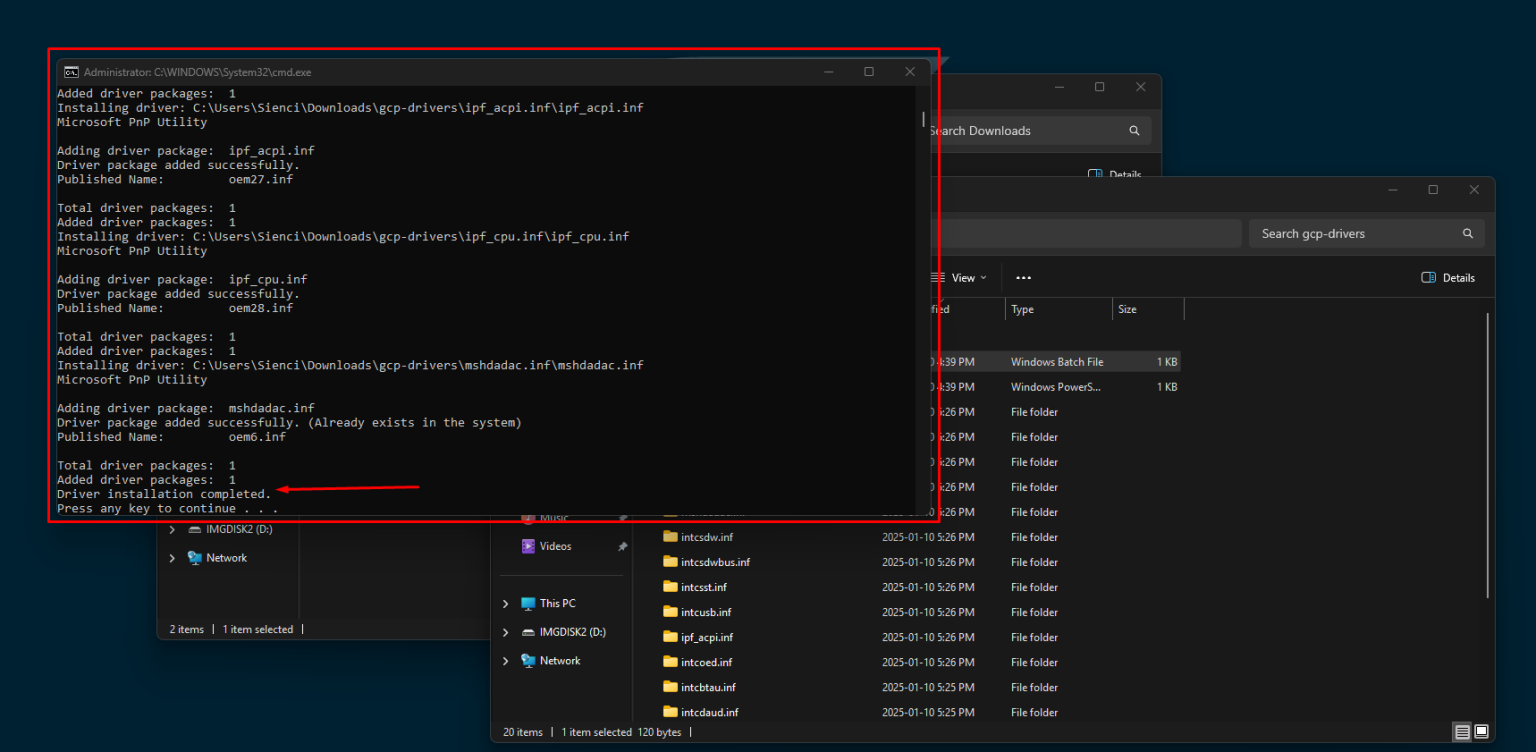This screenshot has width=1536, height=752.
Task: Expand This PC in the navigation tree
Action: (505, 603)
